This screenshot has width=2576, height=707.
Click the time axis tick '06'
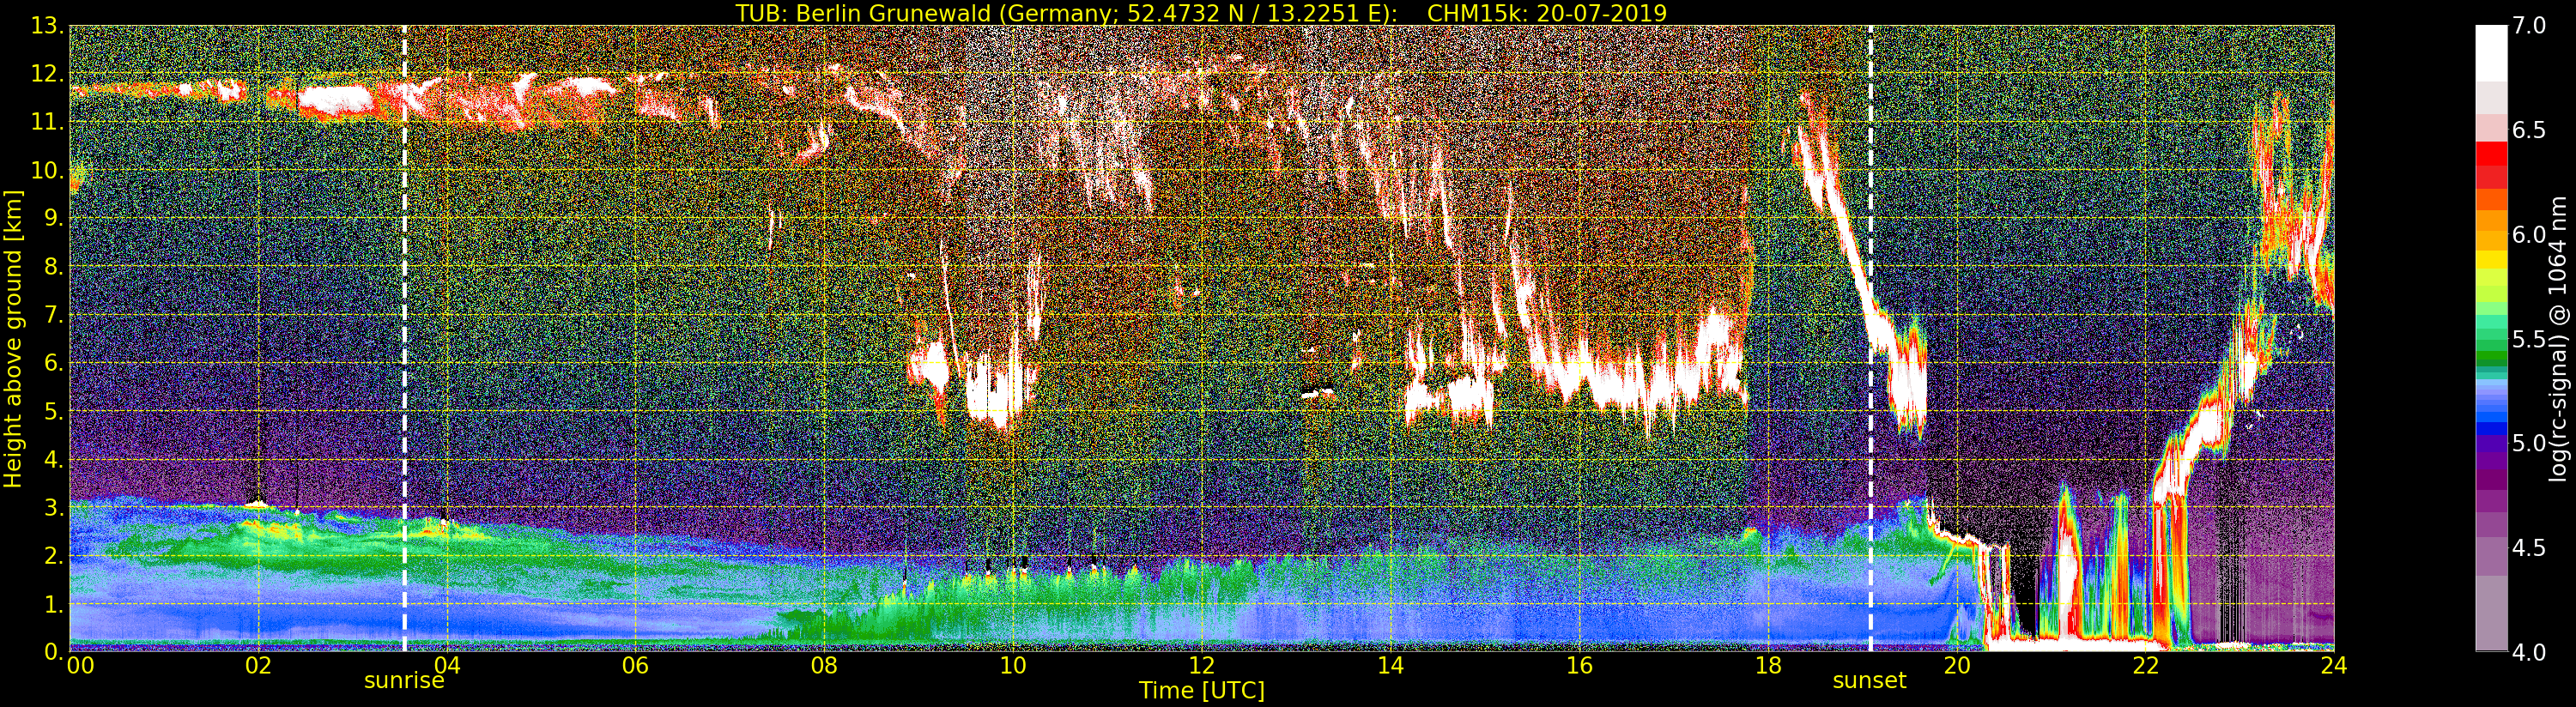tap(635, 666)
